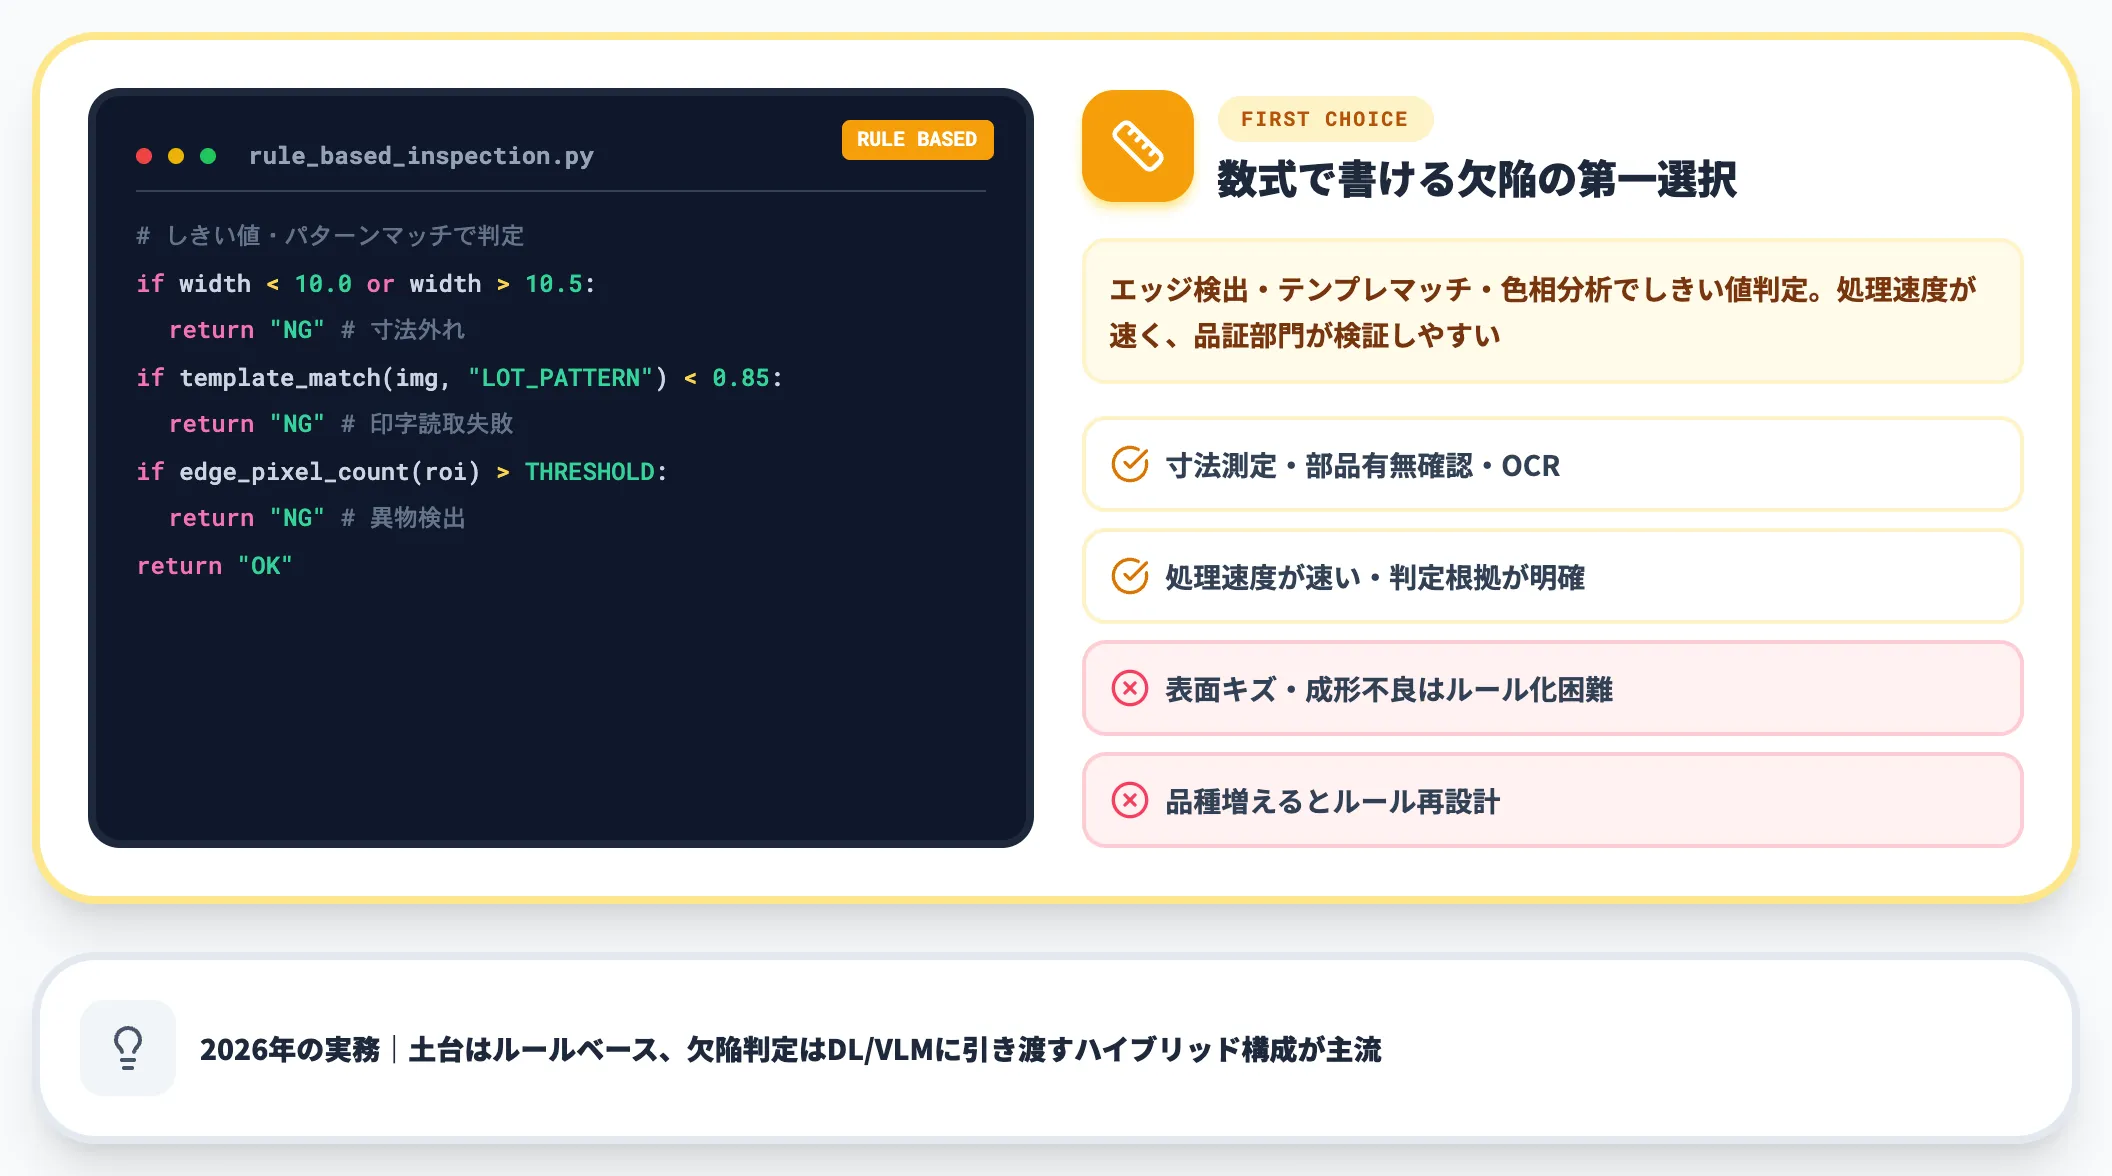This screenshot has height=1176, width=2112.
Task: Click final code line return "OK"
Action: coord(215,566)
